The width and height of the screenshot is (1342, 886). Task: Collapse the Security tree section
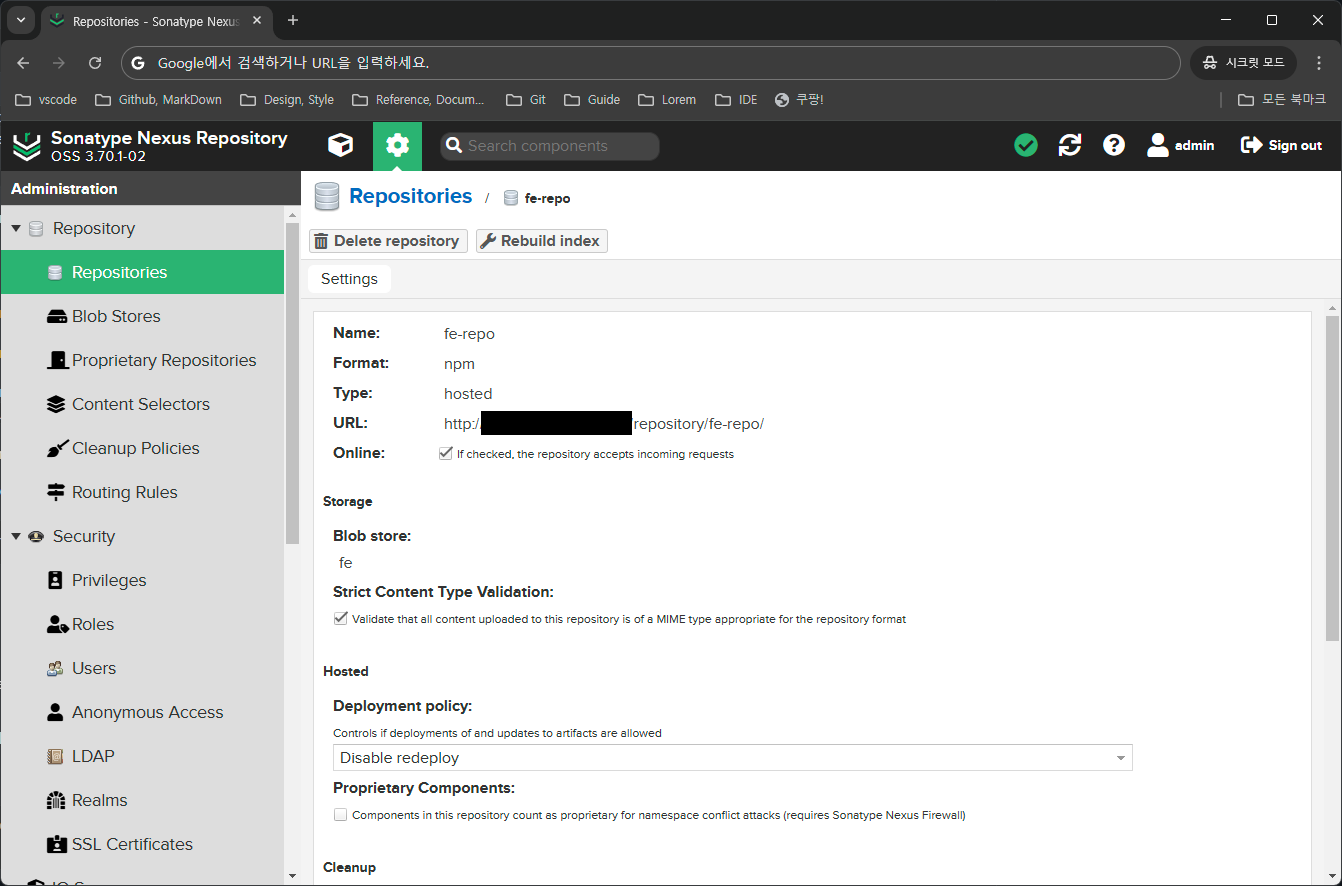point(15,536)
